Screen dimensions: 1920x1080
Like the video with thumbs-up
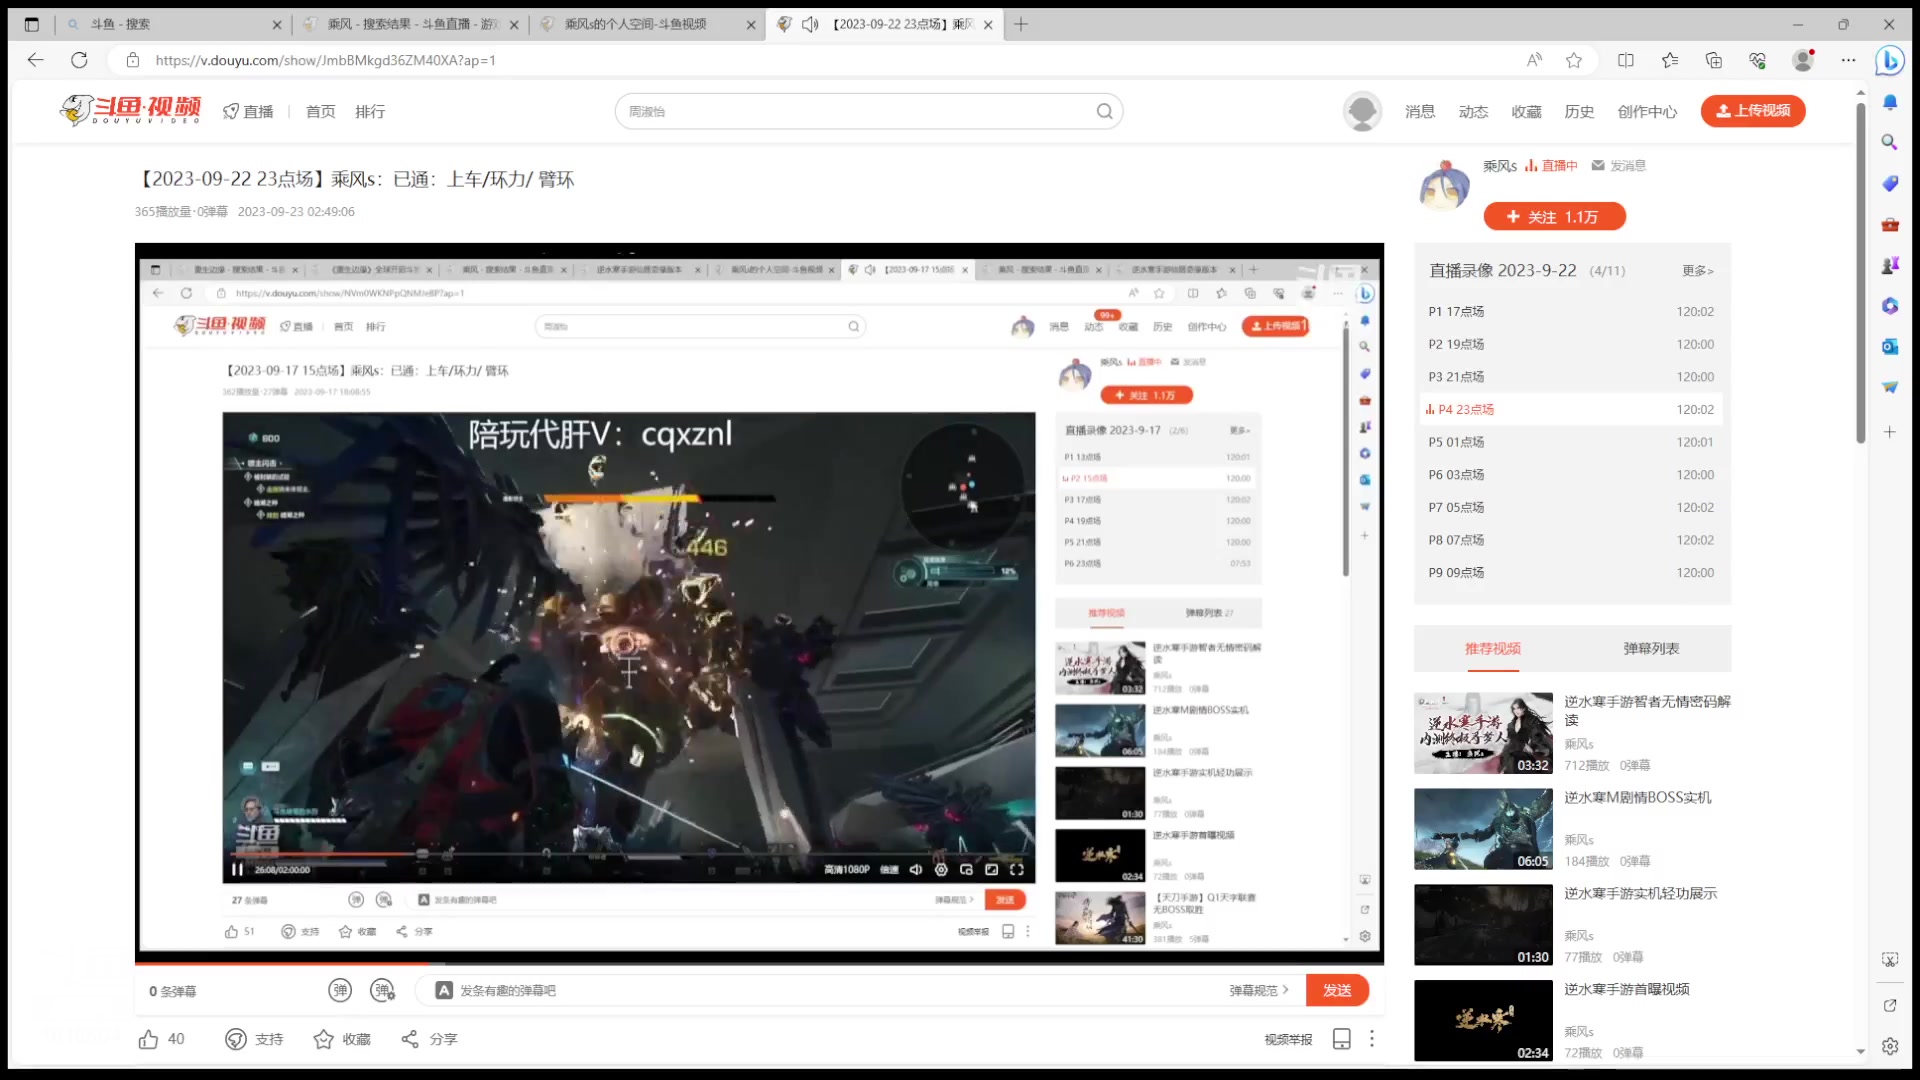(x=148, y=1039)
